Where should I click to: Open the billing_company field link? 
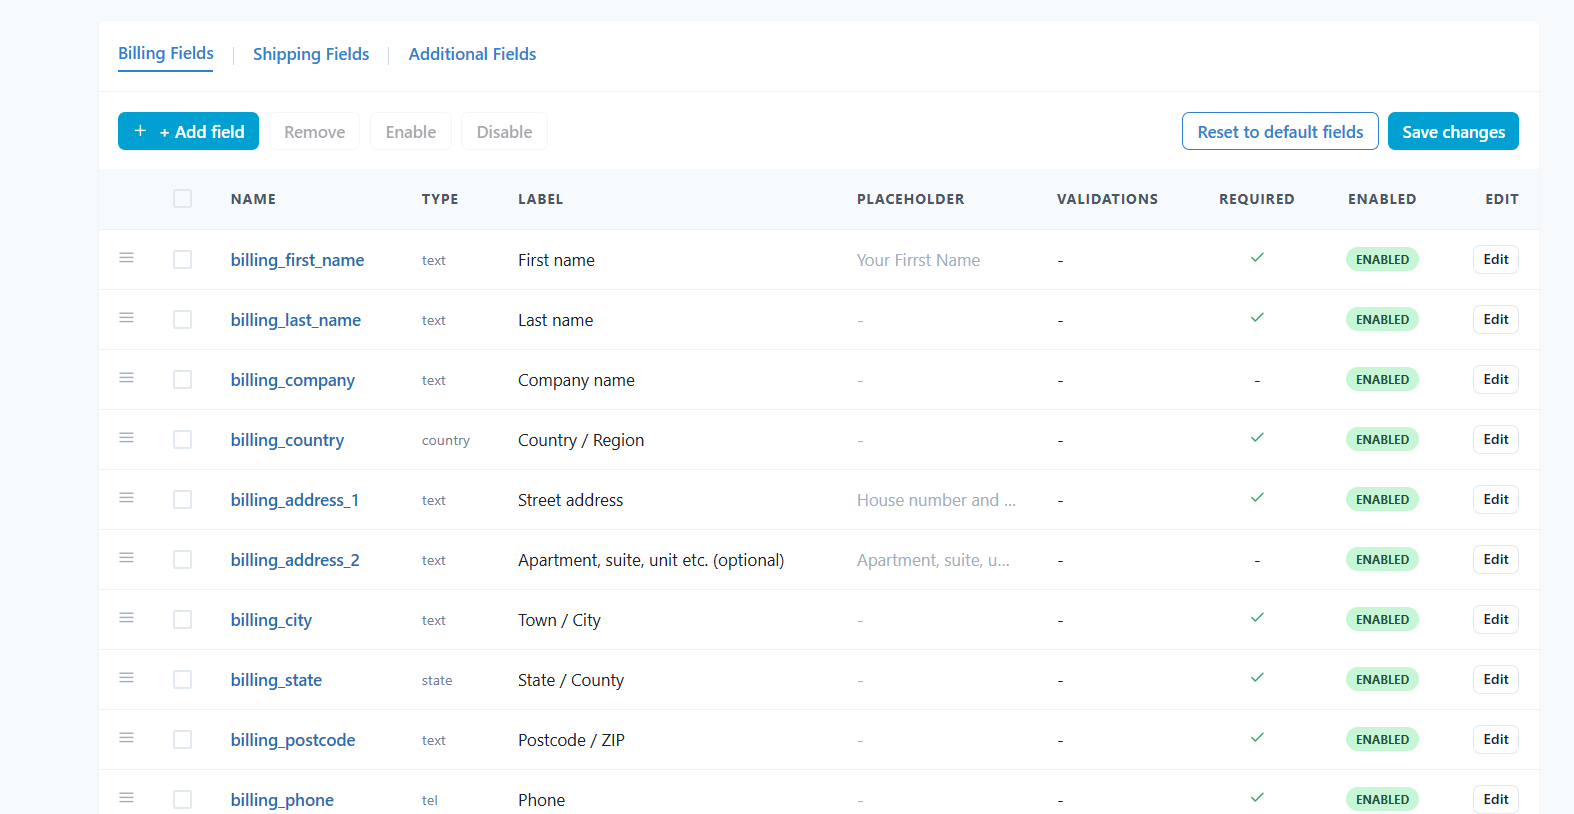click(x=292, y=380)
